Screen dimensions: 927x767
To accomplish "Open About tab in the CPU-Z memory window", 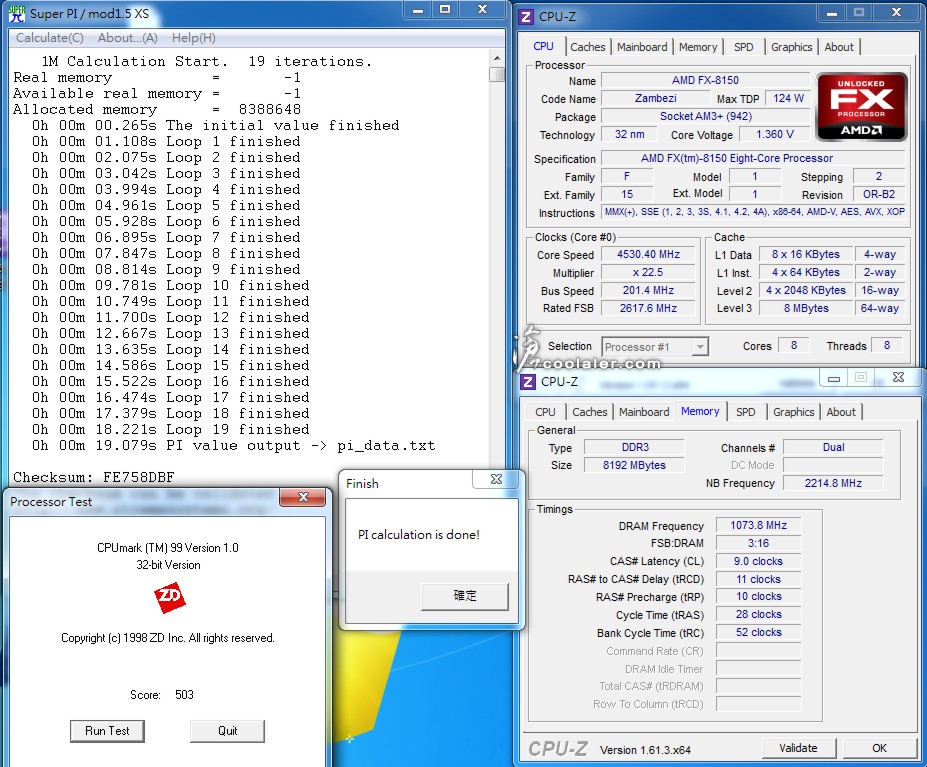I will (x=841, y=412).
